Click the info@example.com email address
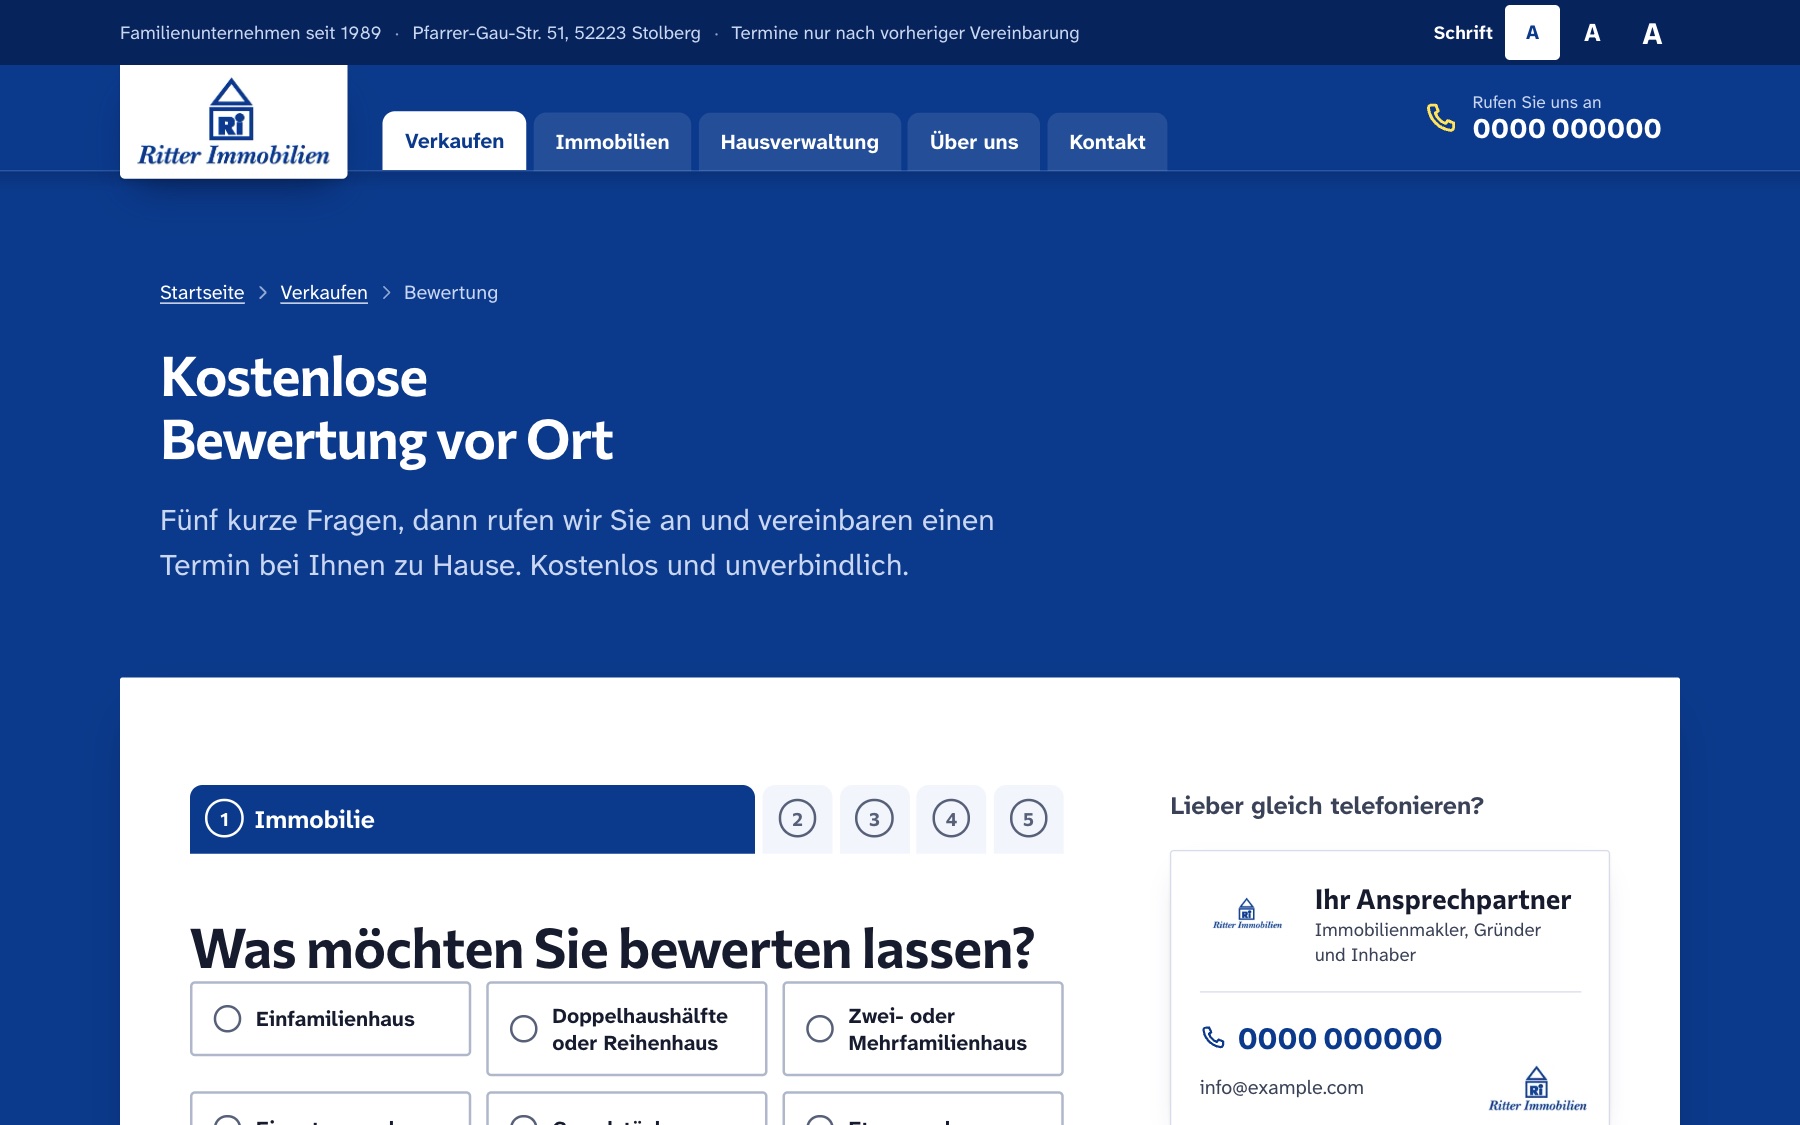The width and height of the screenshot is (1800, 1125). coord(1281,1088)
